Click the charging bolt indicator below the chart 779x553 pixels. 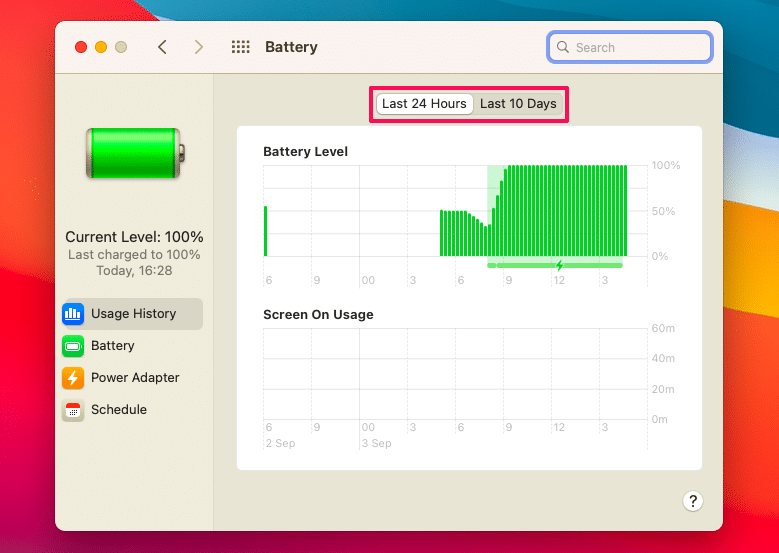(559, 265)
